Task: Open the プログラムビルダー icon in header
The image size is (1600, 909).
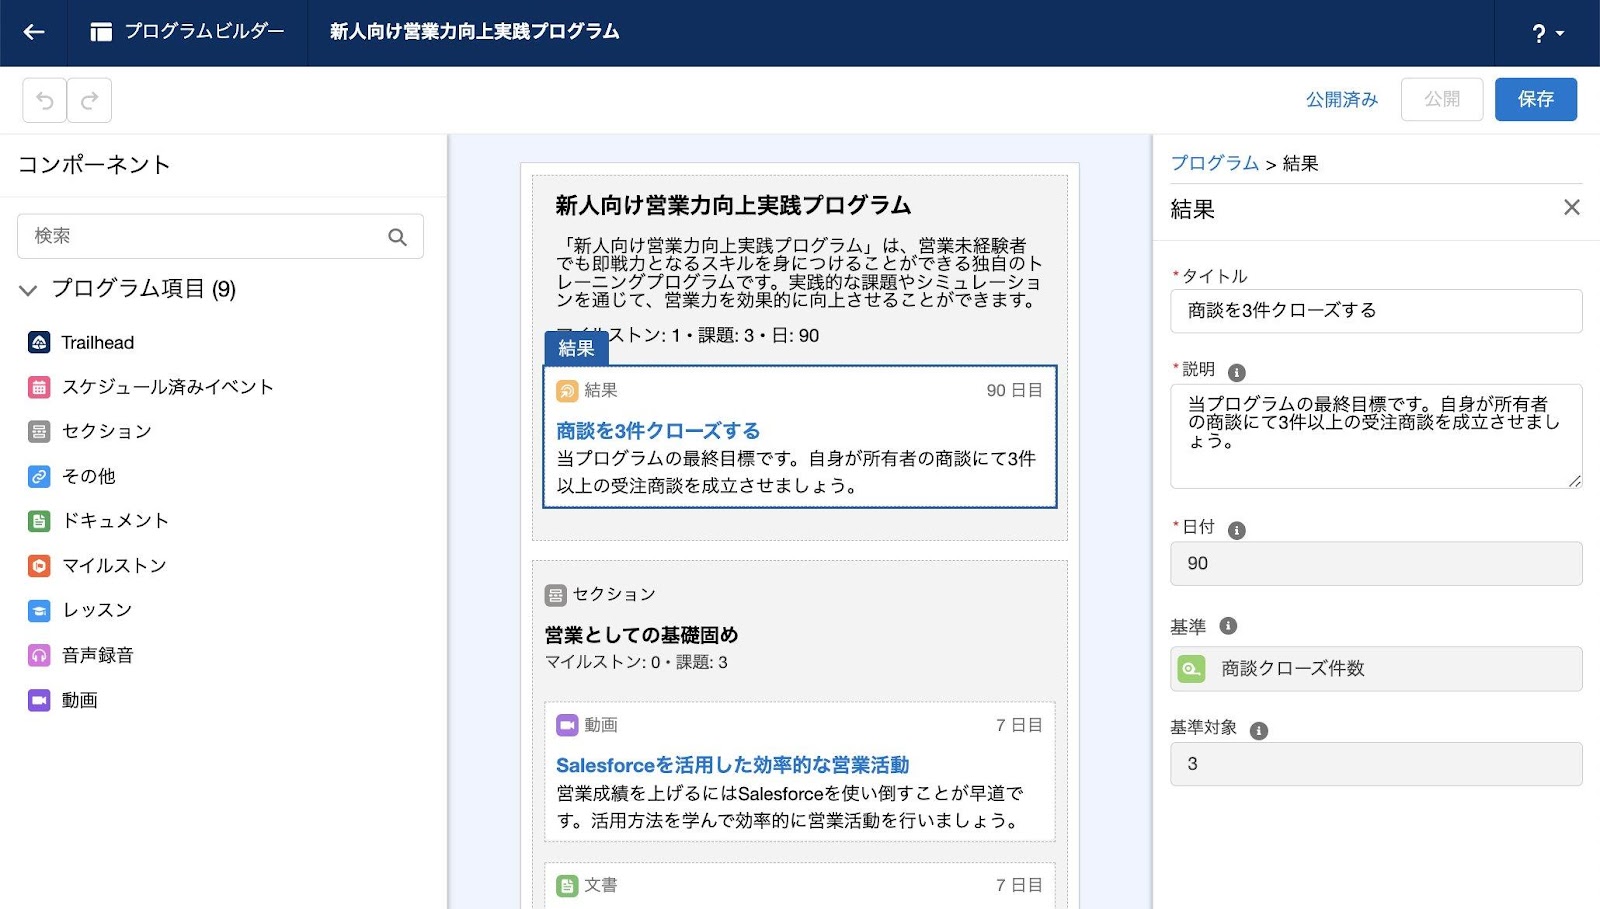Action: coord(101,32)
